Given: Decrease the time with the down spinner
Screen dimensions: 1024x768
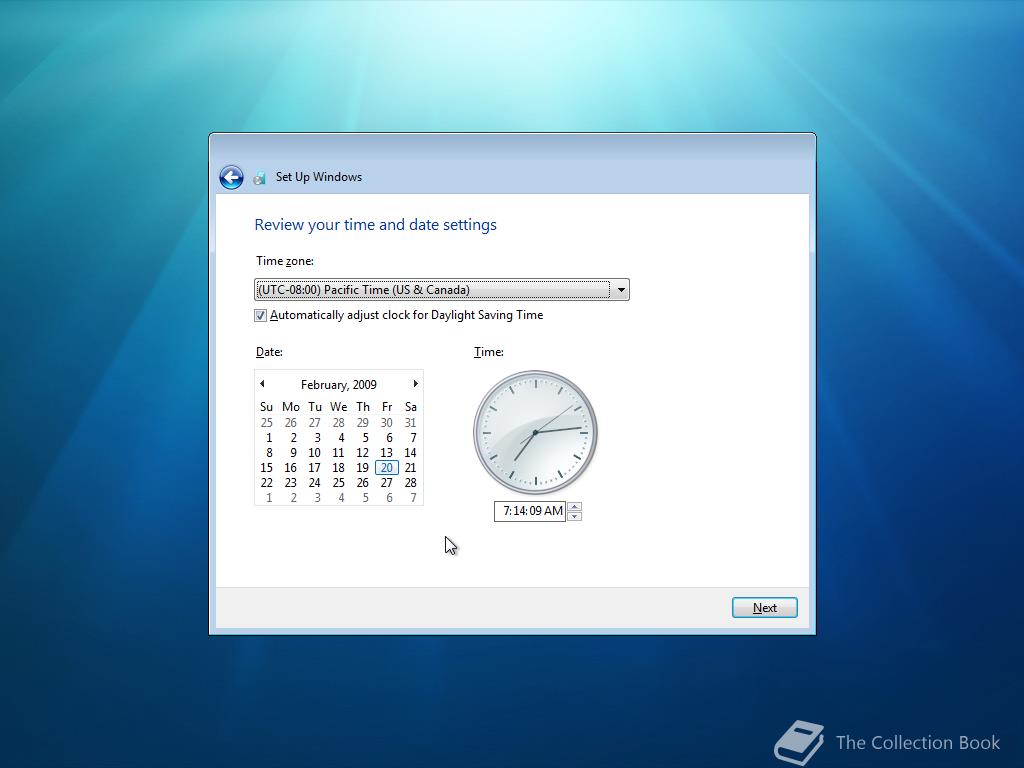Looking at the screenshot, I should click(x=574, y=516).
